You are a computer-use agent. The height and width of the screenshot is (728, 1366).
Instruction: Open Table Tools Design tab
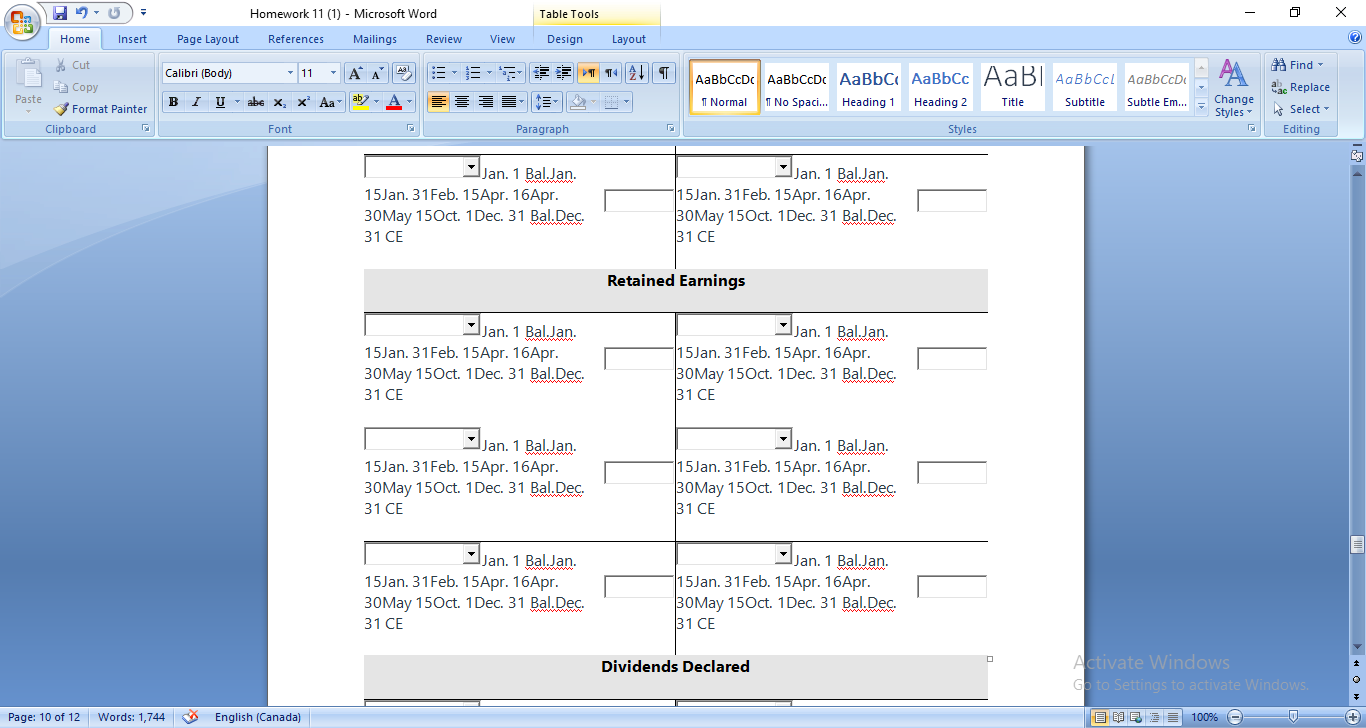tap(565, 39)
